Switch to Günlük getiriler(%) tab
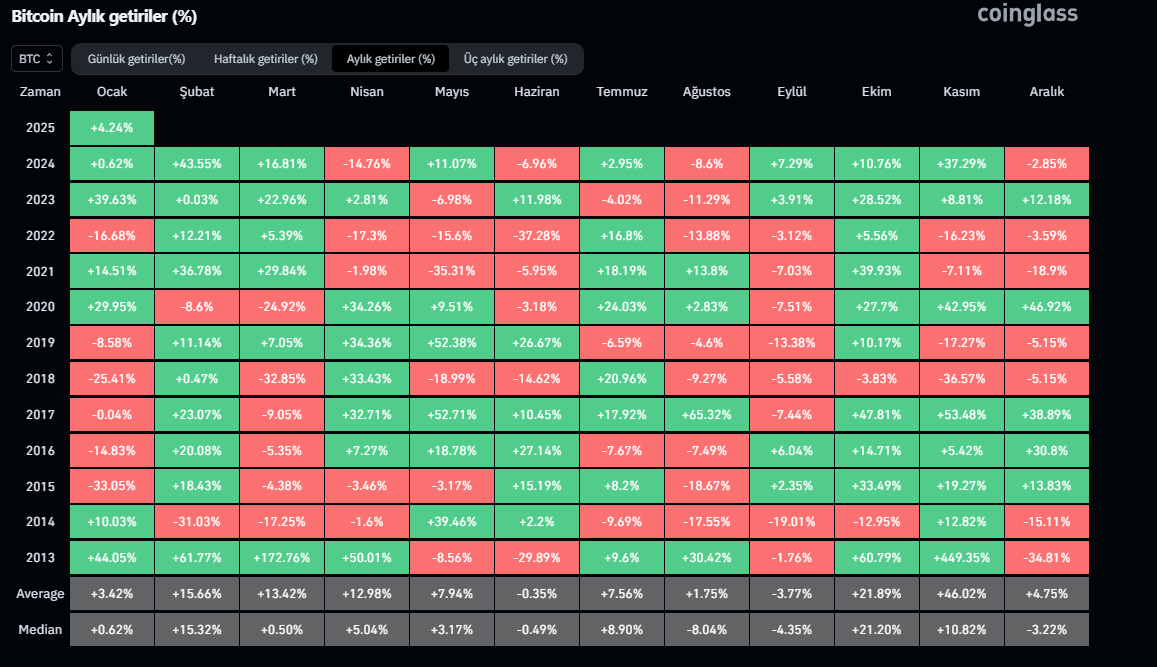1157x667 pixels. point(136,59)
